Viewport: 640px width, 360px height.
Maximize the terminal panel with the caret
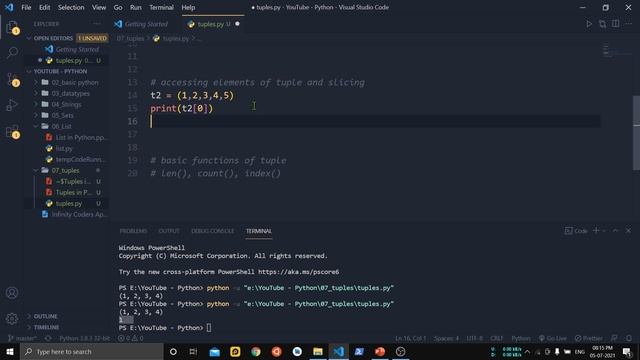tap(616, 231)
